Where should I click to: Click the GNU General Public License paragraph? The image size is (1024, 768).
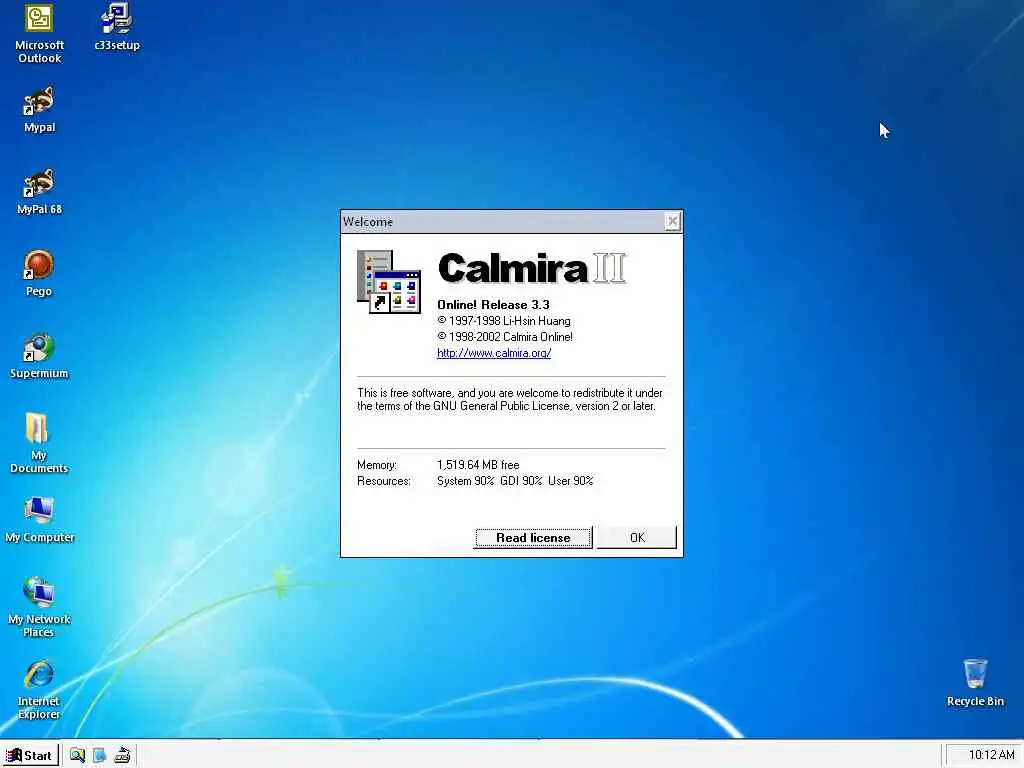[509, 399]
